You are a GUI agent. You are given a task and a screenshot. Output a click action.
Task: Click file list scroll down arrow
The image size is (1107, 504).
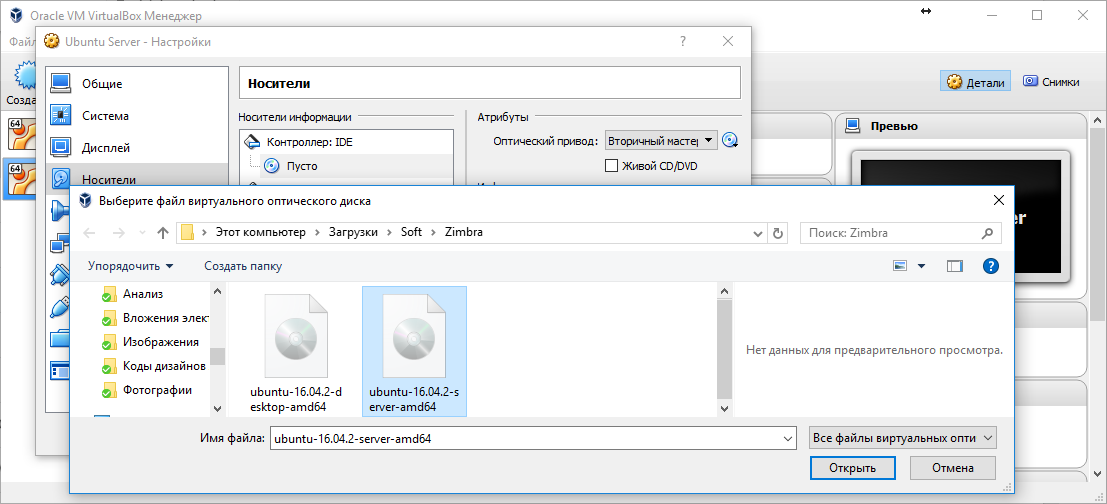724,409
